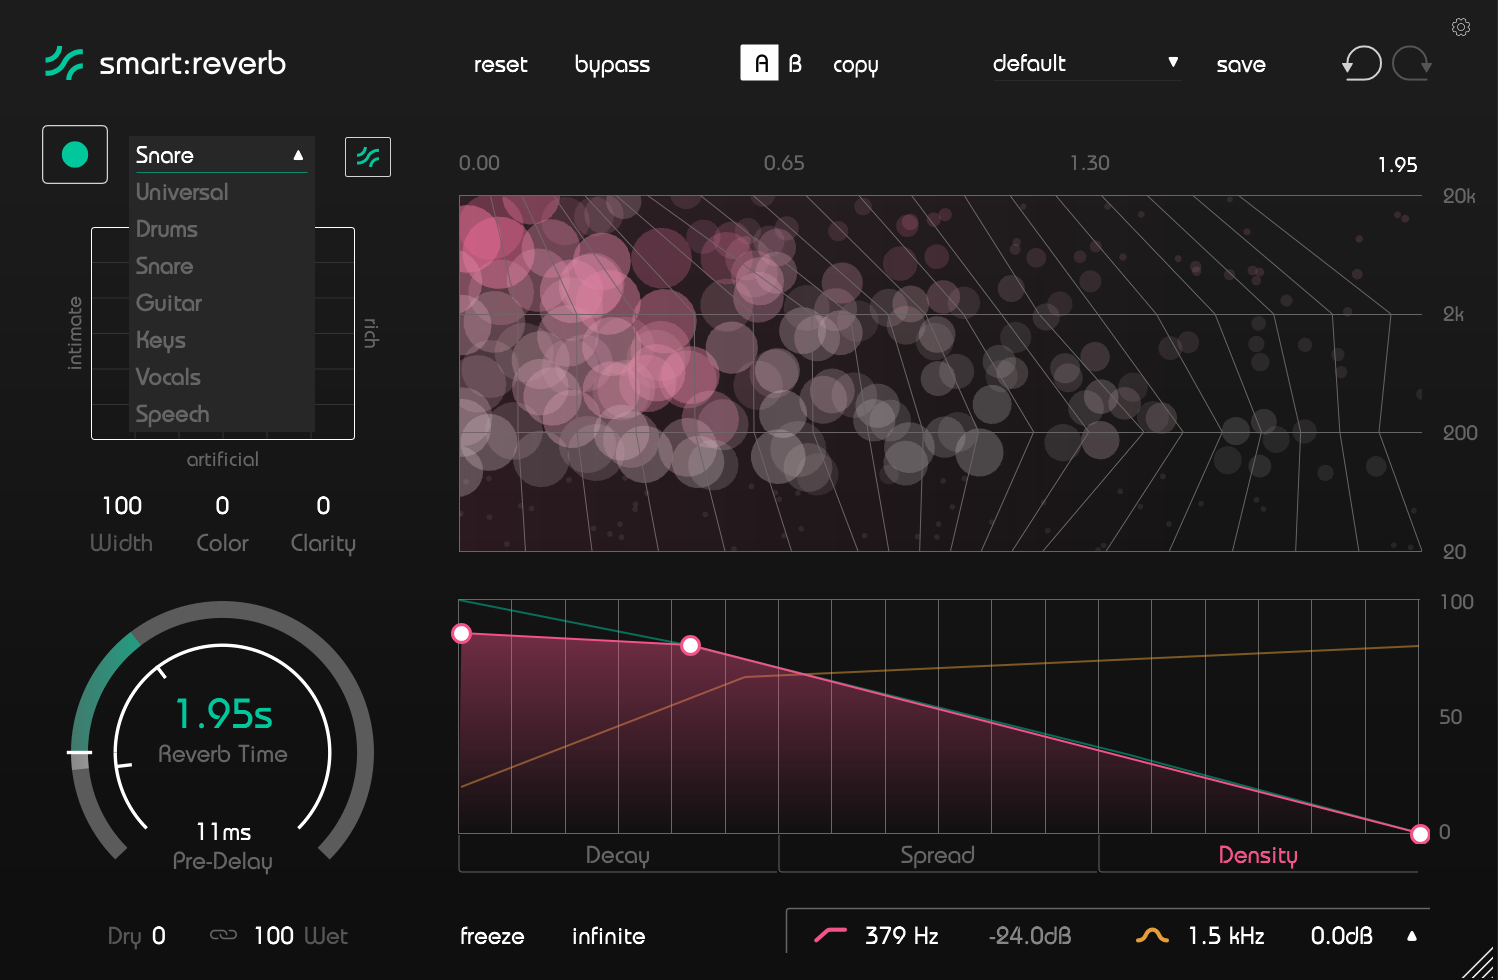Expand the EQ panel arrow
Image resolution: width=1498 pixels, height=980 pixels.
coord(1412,936)
